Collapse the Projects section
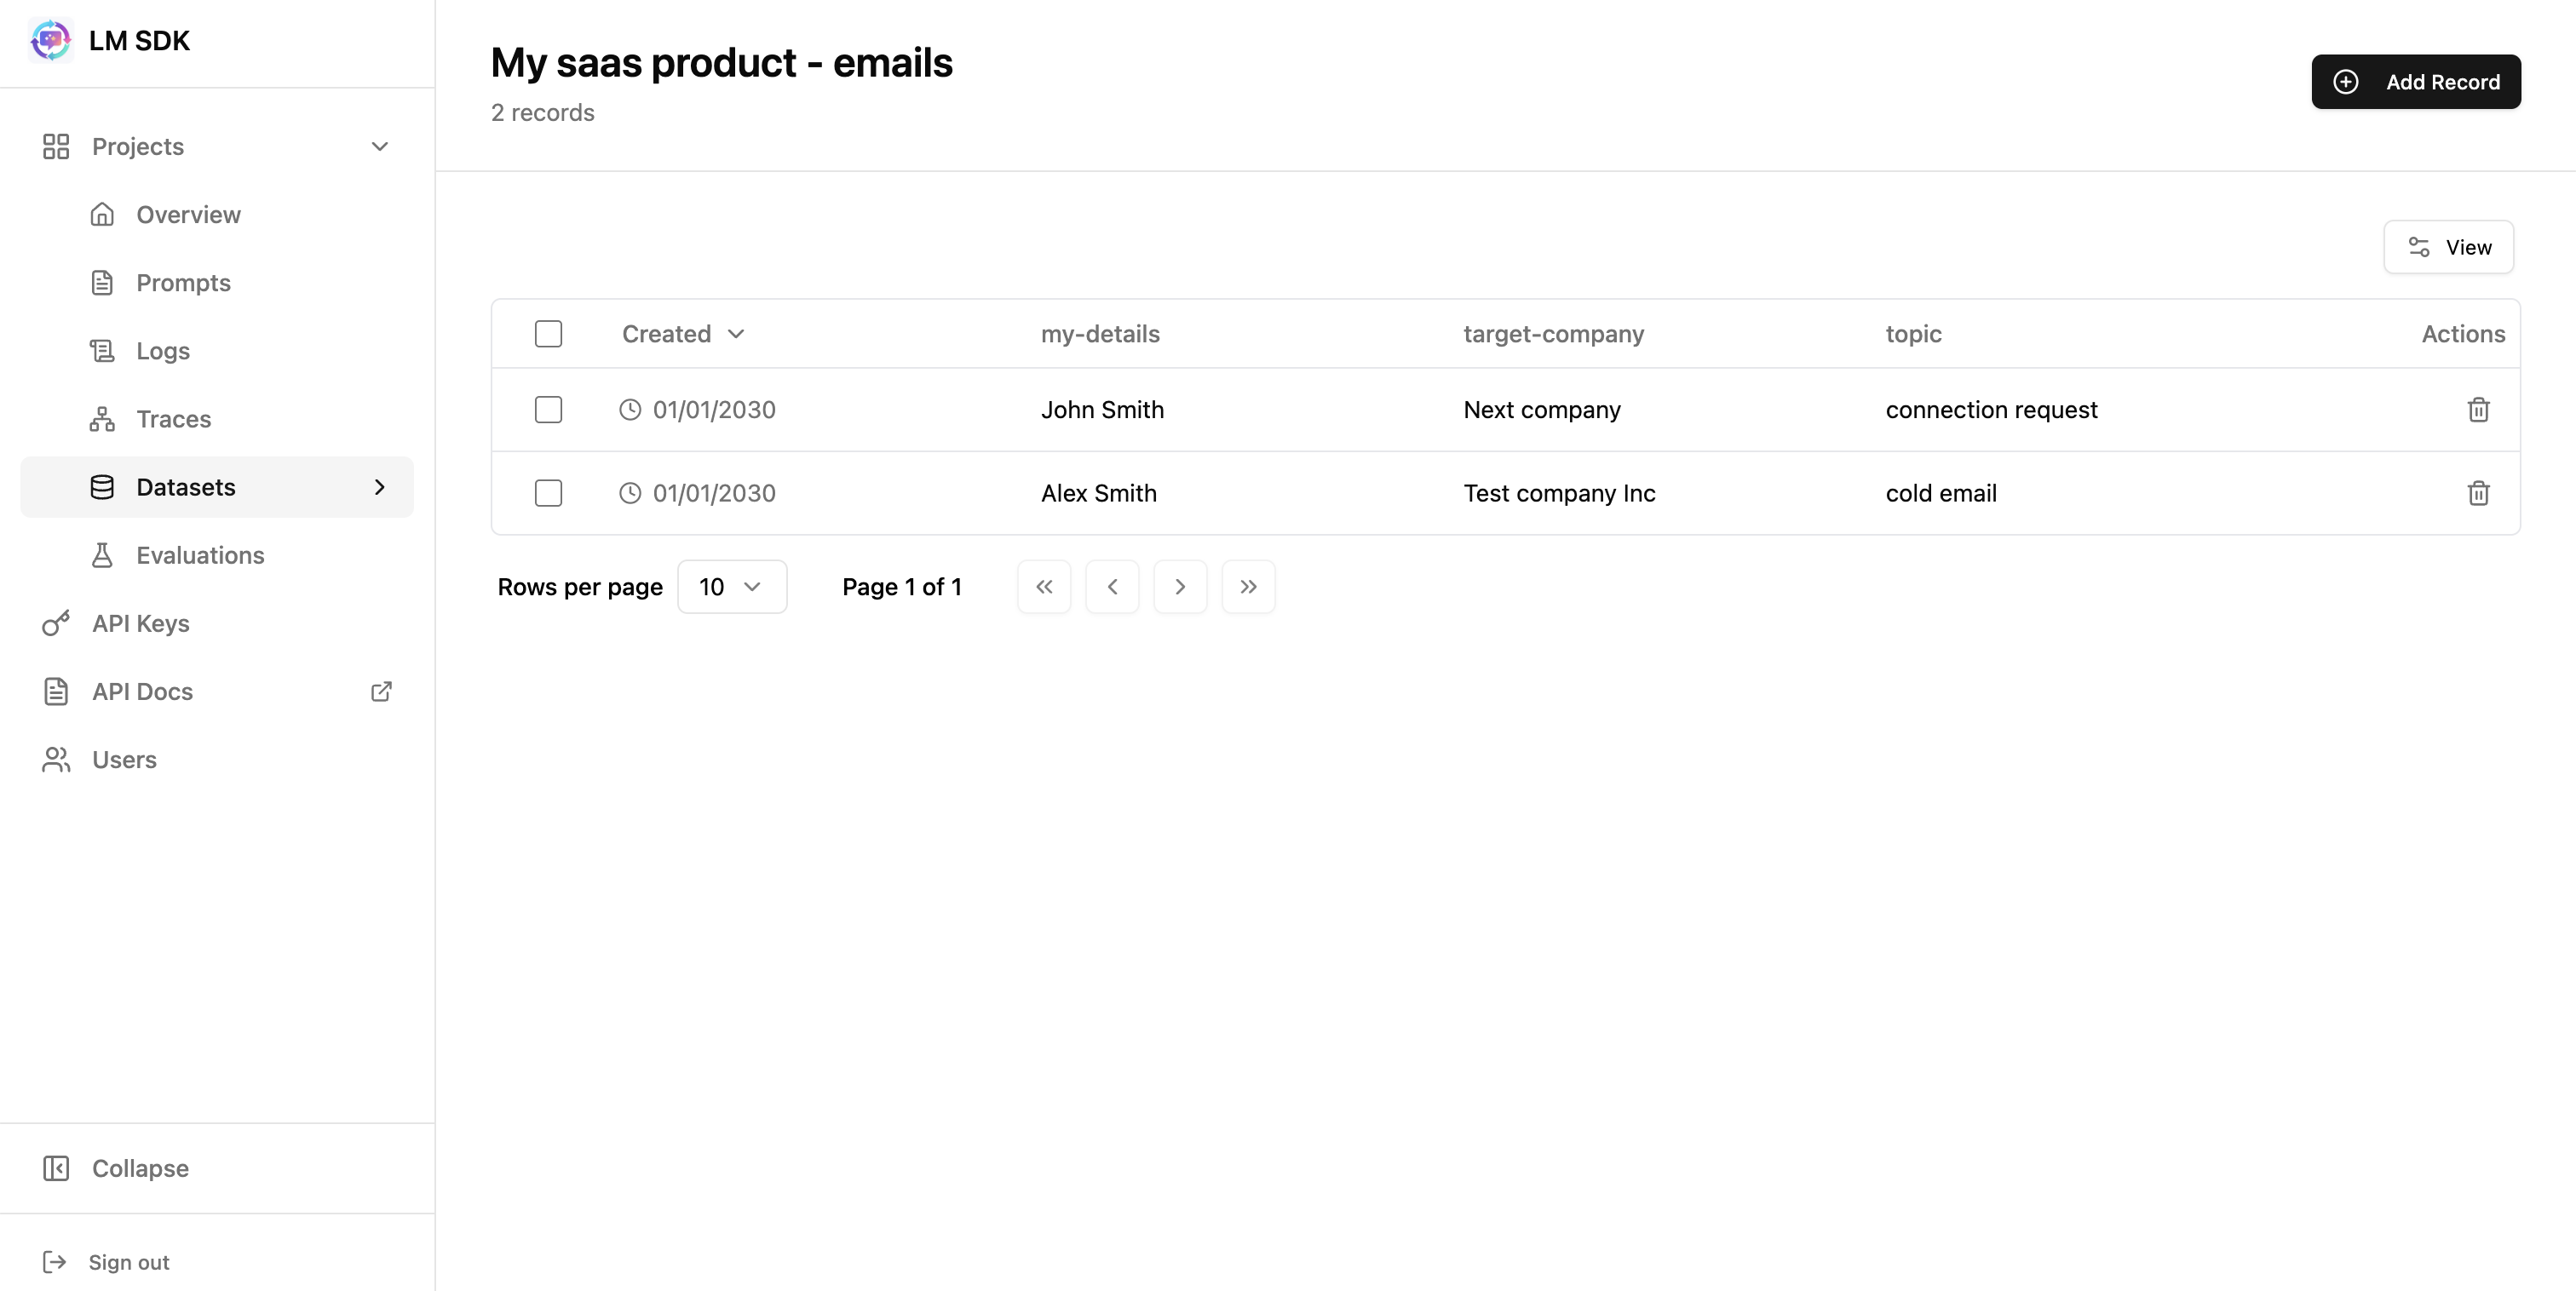Image resolution: width=2576 pixels, height=1291 pixels. (x=379, y=146)
